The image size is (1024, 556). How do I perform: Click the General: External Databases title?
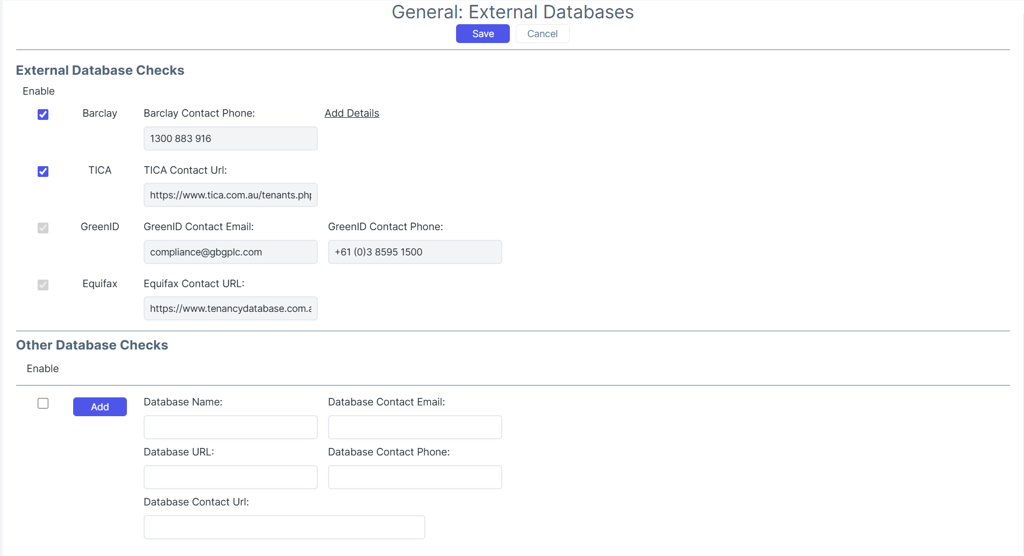pos(513,12)
